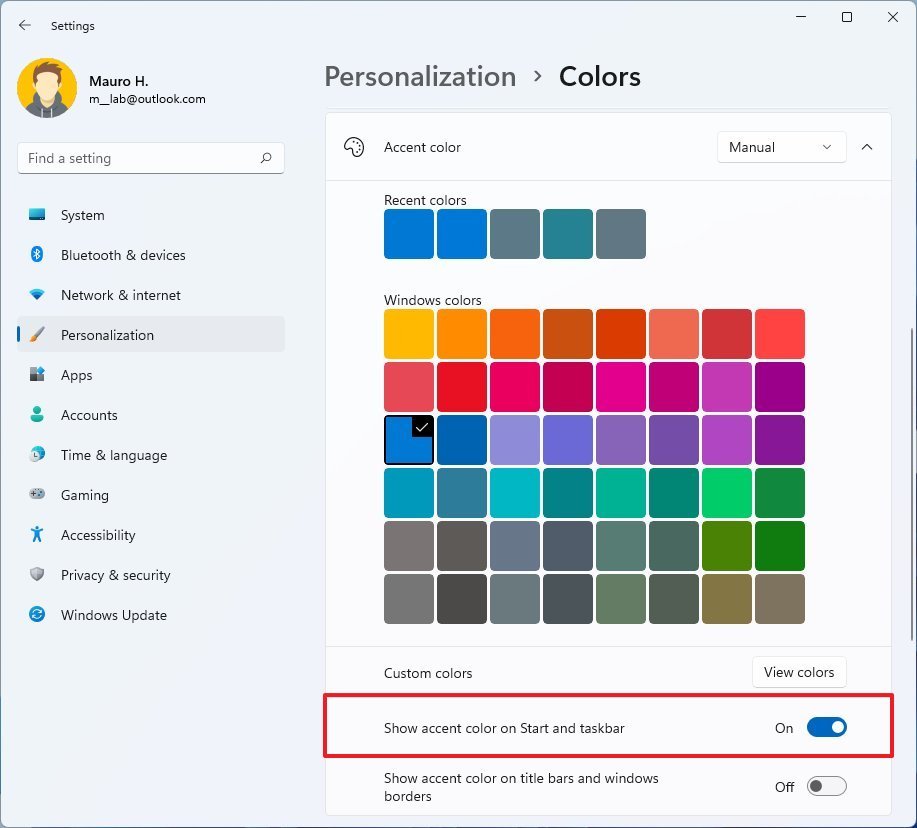Pick the yellow Windows color swatch
The width and height of the screenshot is (917, 828).
pyautogui.click(x=408, y=333)
